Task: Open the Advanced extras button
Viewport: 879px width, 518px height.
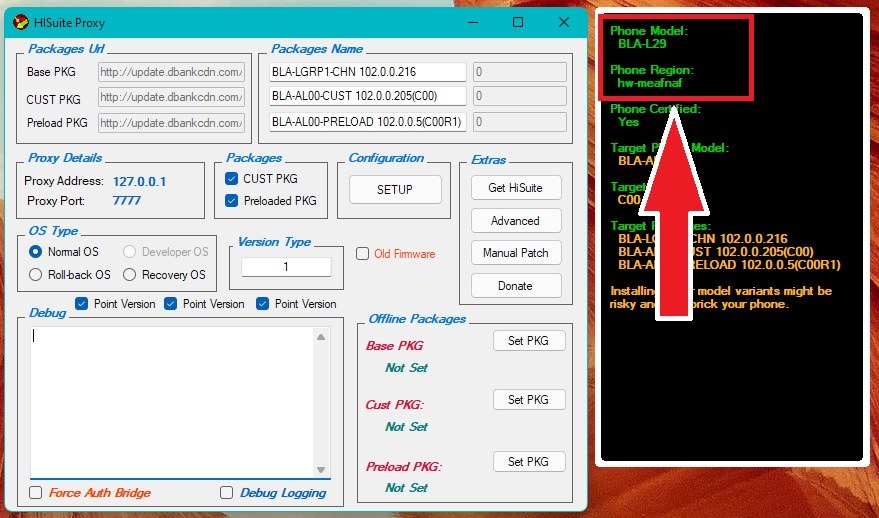Action: point(515,221)
